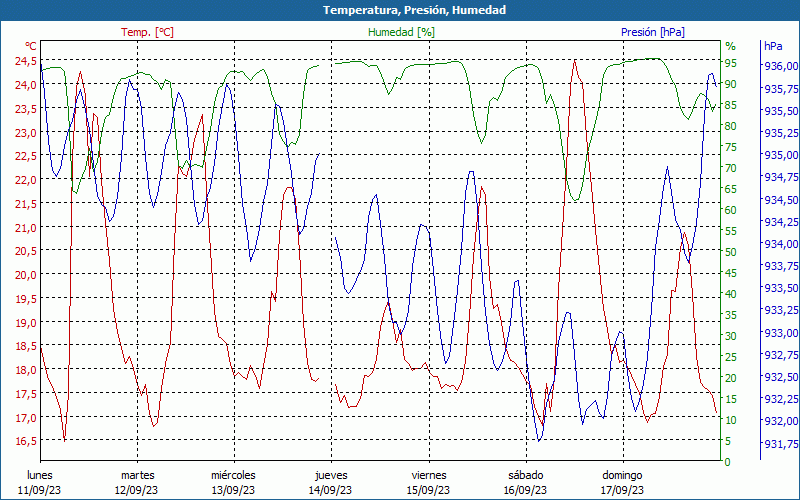800x500 pixels.
Task: Click the date '14/09/23'
Action: click(x=330, y=490)
